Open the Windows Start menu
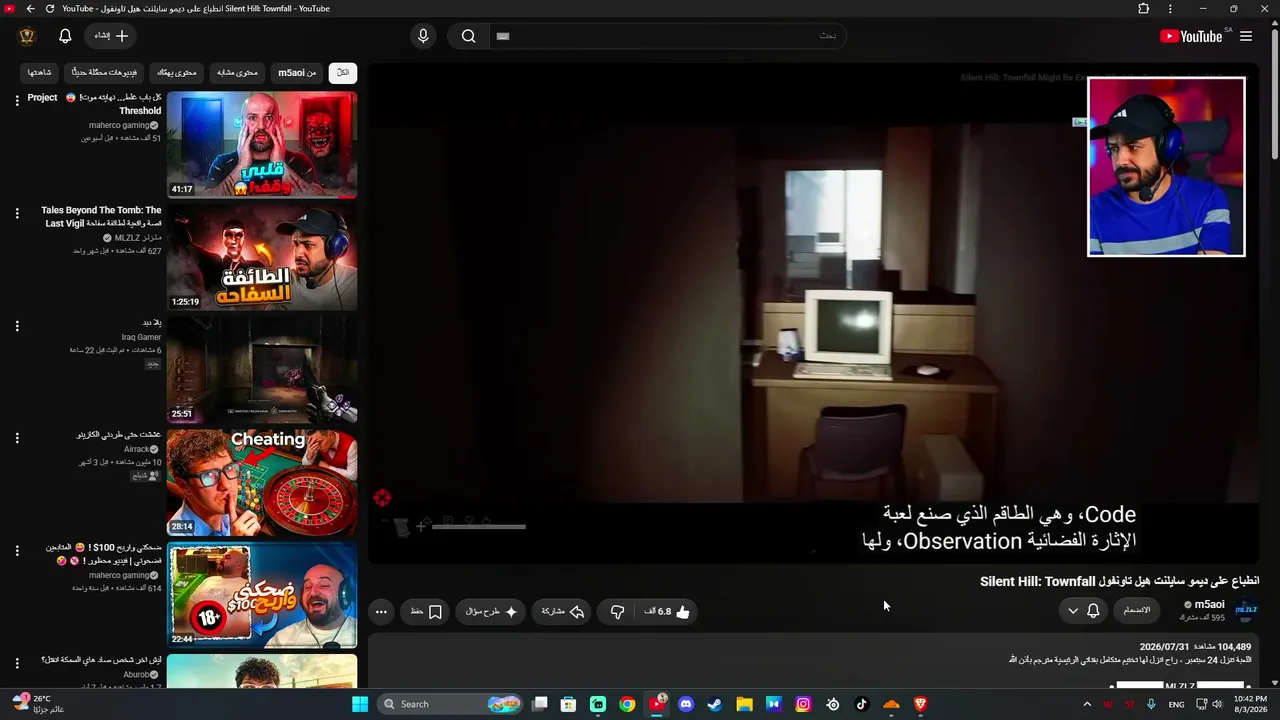This screenshot has width=1280, height=720. pyautogui.click(x=360, y=704)
